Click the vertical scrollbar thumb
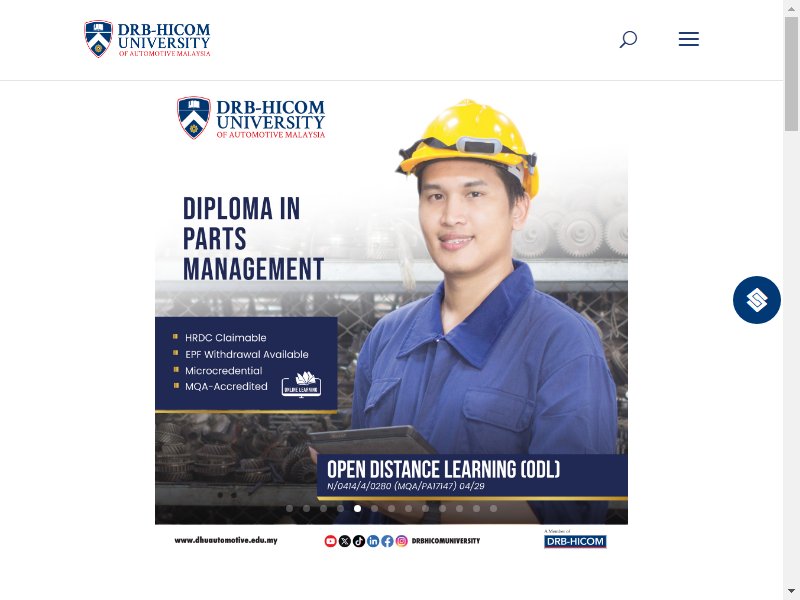The image size is (800, 600). [x=791, y=74]
